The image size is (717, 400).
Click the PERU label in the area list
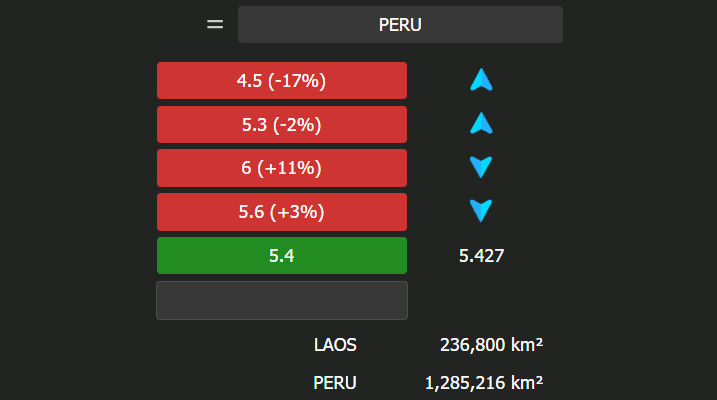coord(335,382)
